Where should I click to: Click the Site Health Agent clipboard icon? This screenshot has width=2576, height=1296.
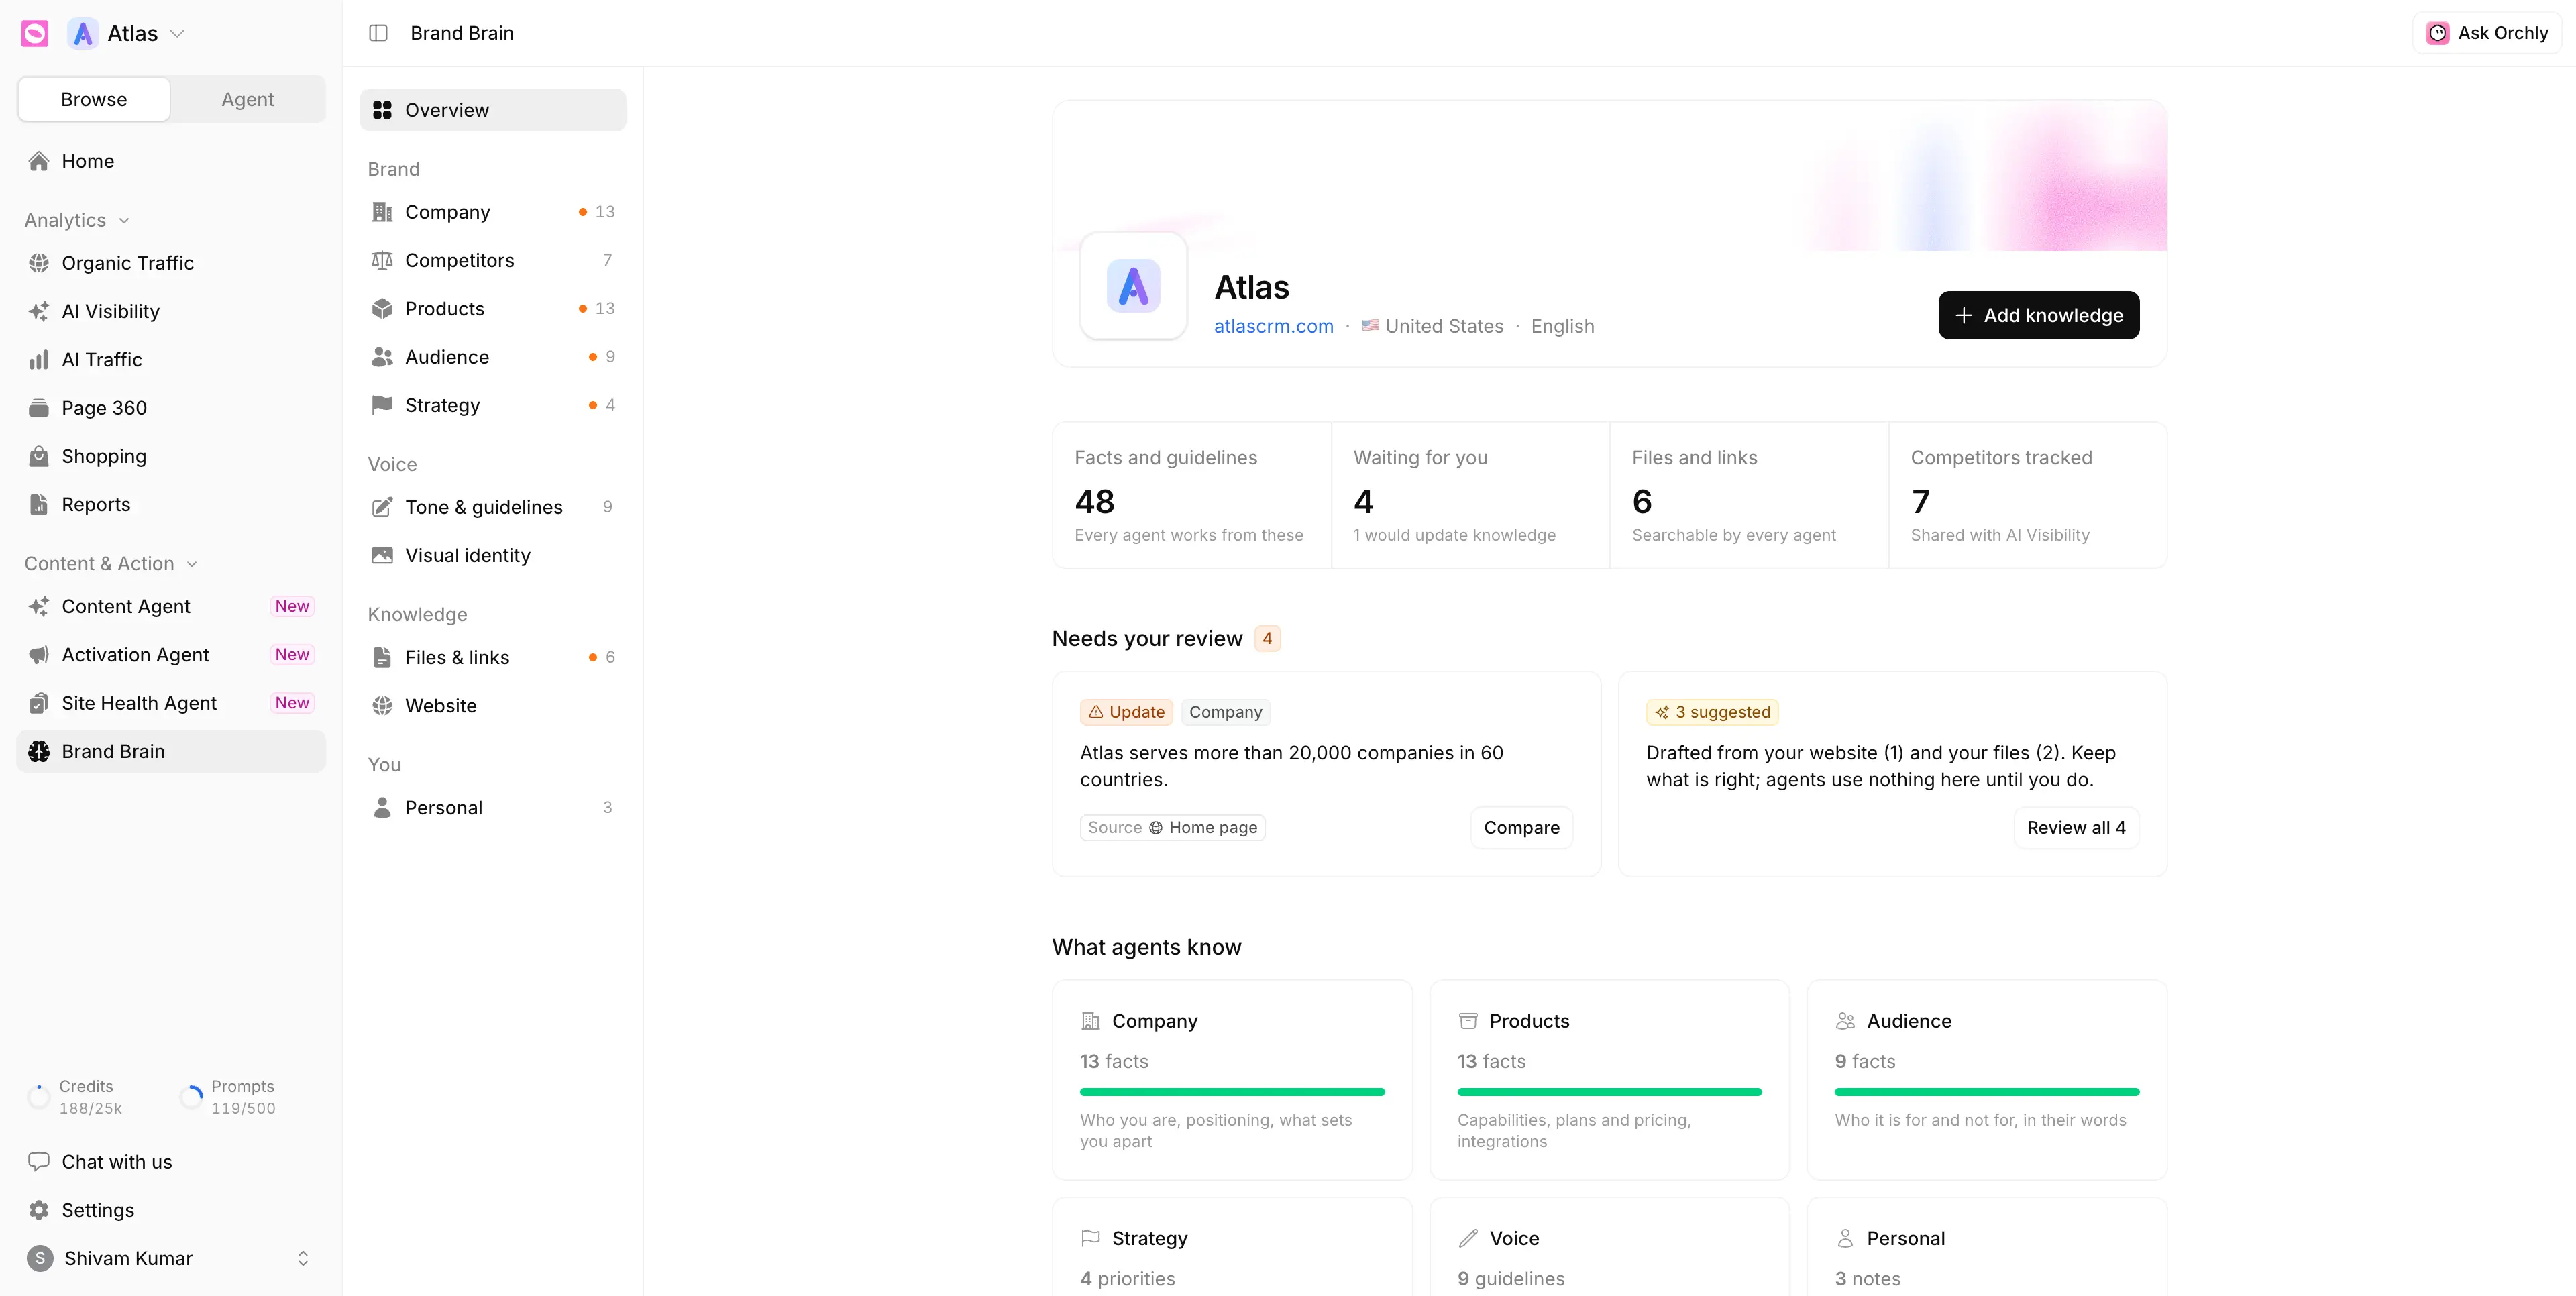point(39,703)
